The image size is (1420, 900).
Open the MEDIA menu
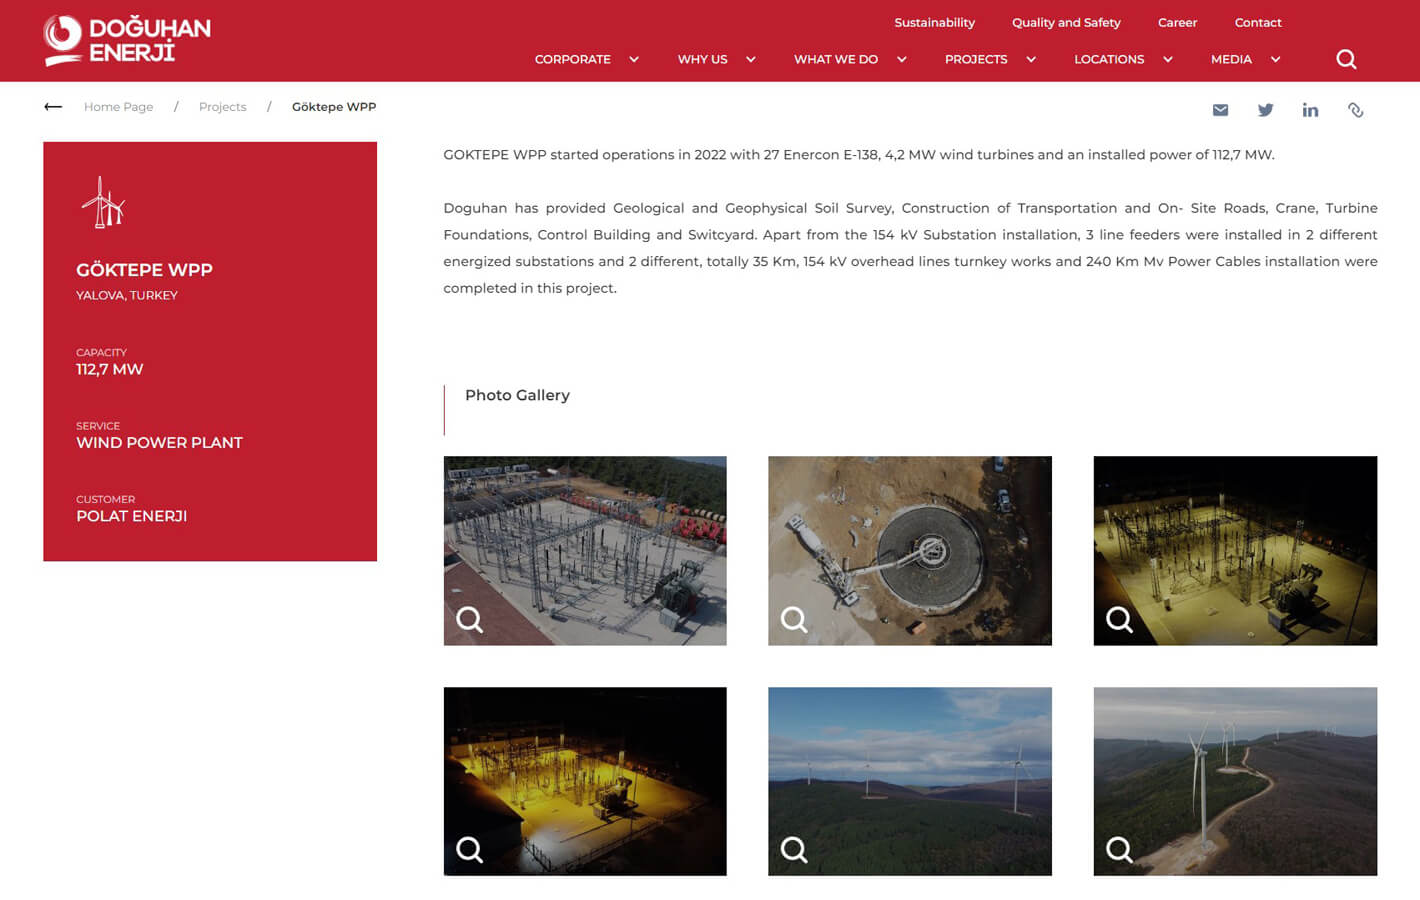coord(1231,59)
